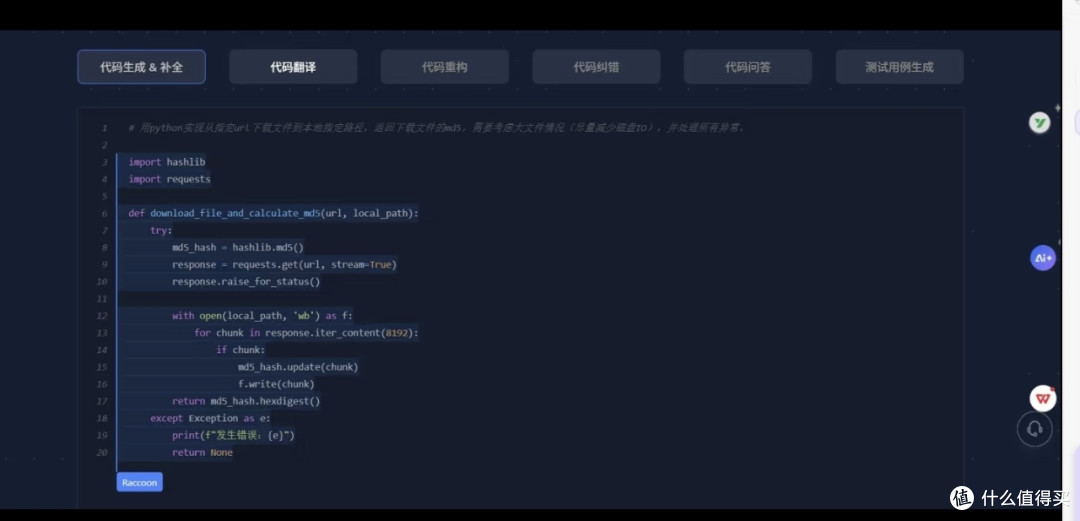The height and width of the screenshot is (521, 1080).
Task: Click the 'with open(local_path' line
Action: (x=262, y=316)
